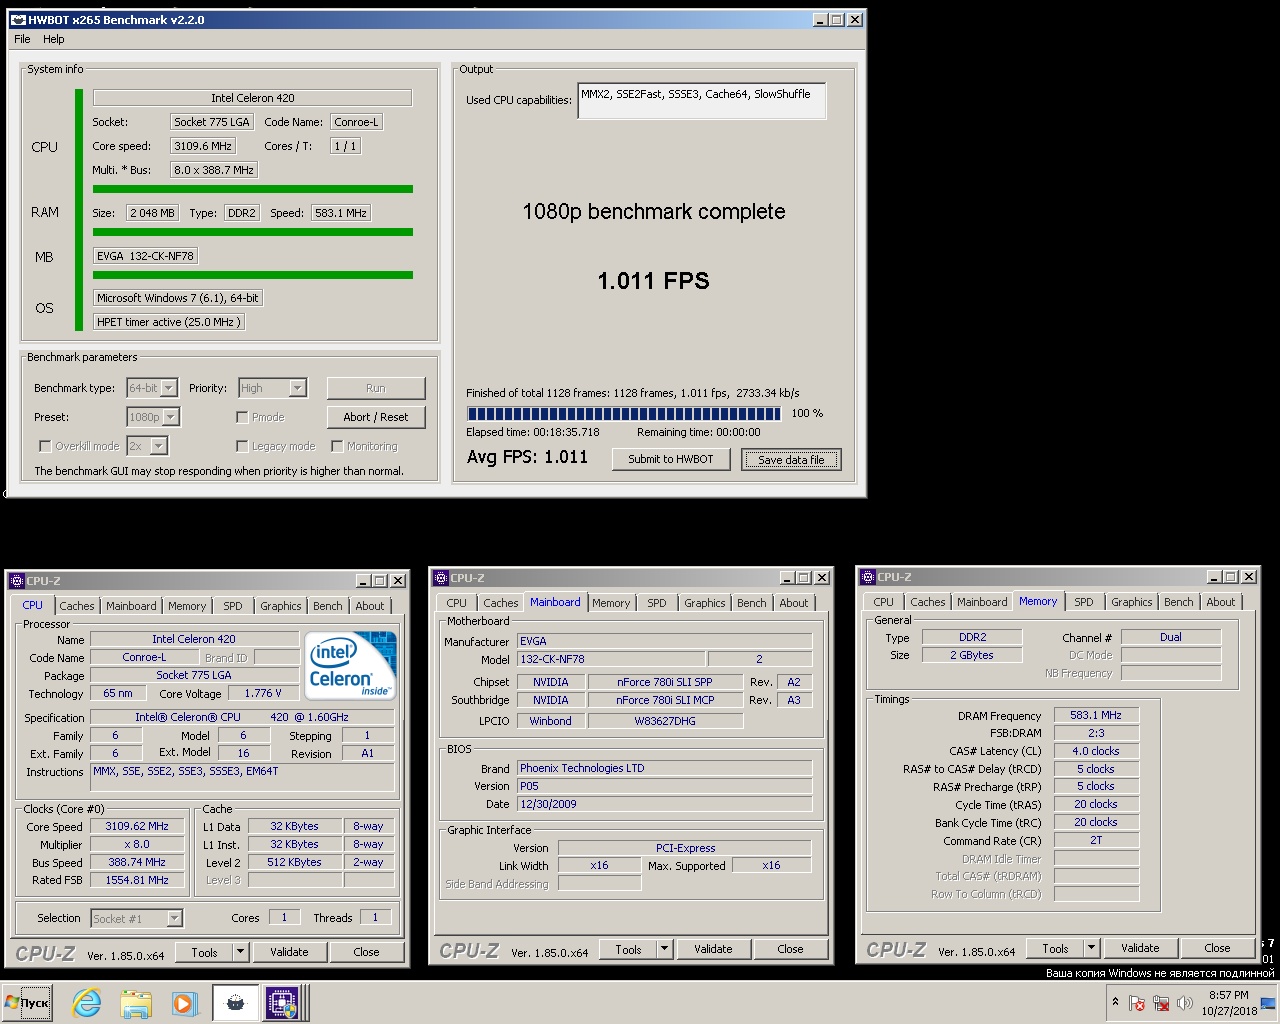
Task: Switch to Caches tab in CPU-Z Processor window
Action: tap(77, 606)
